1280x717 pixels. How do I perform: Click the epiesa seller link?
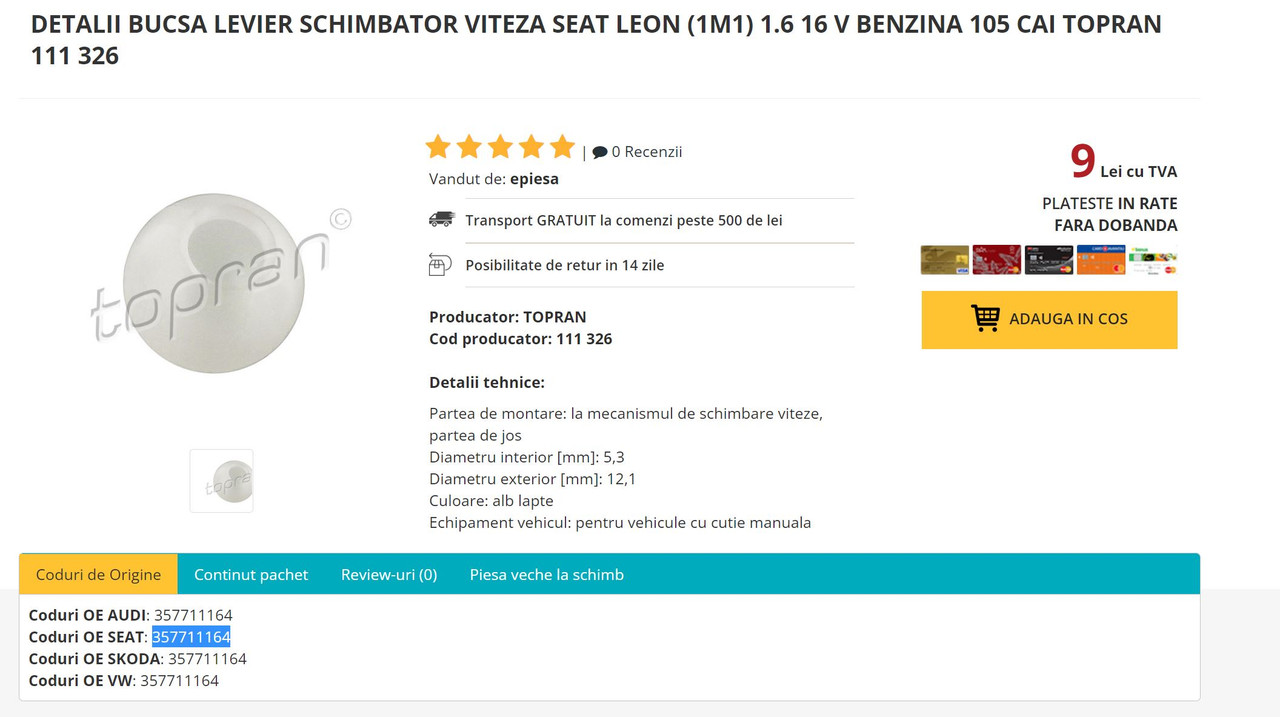point(534,179)
